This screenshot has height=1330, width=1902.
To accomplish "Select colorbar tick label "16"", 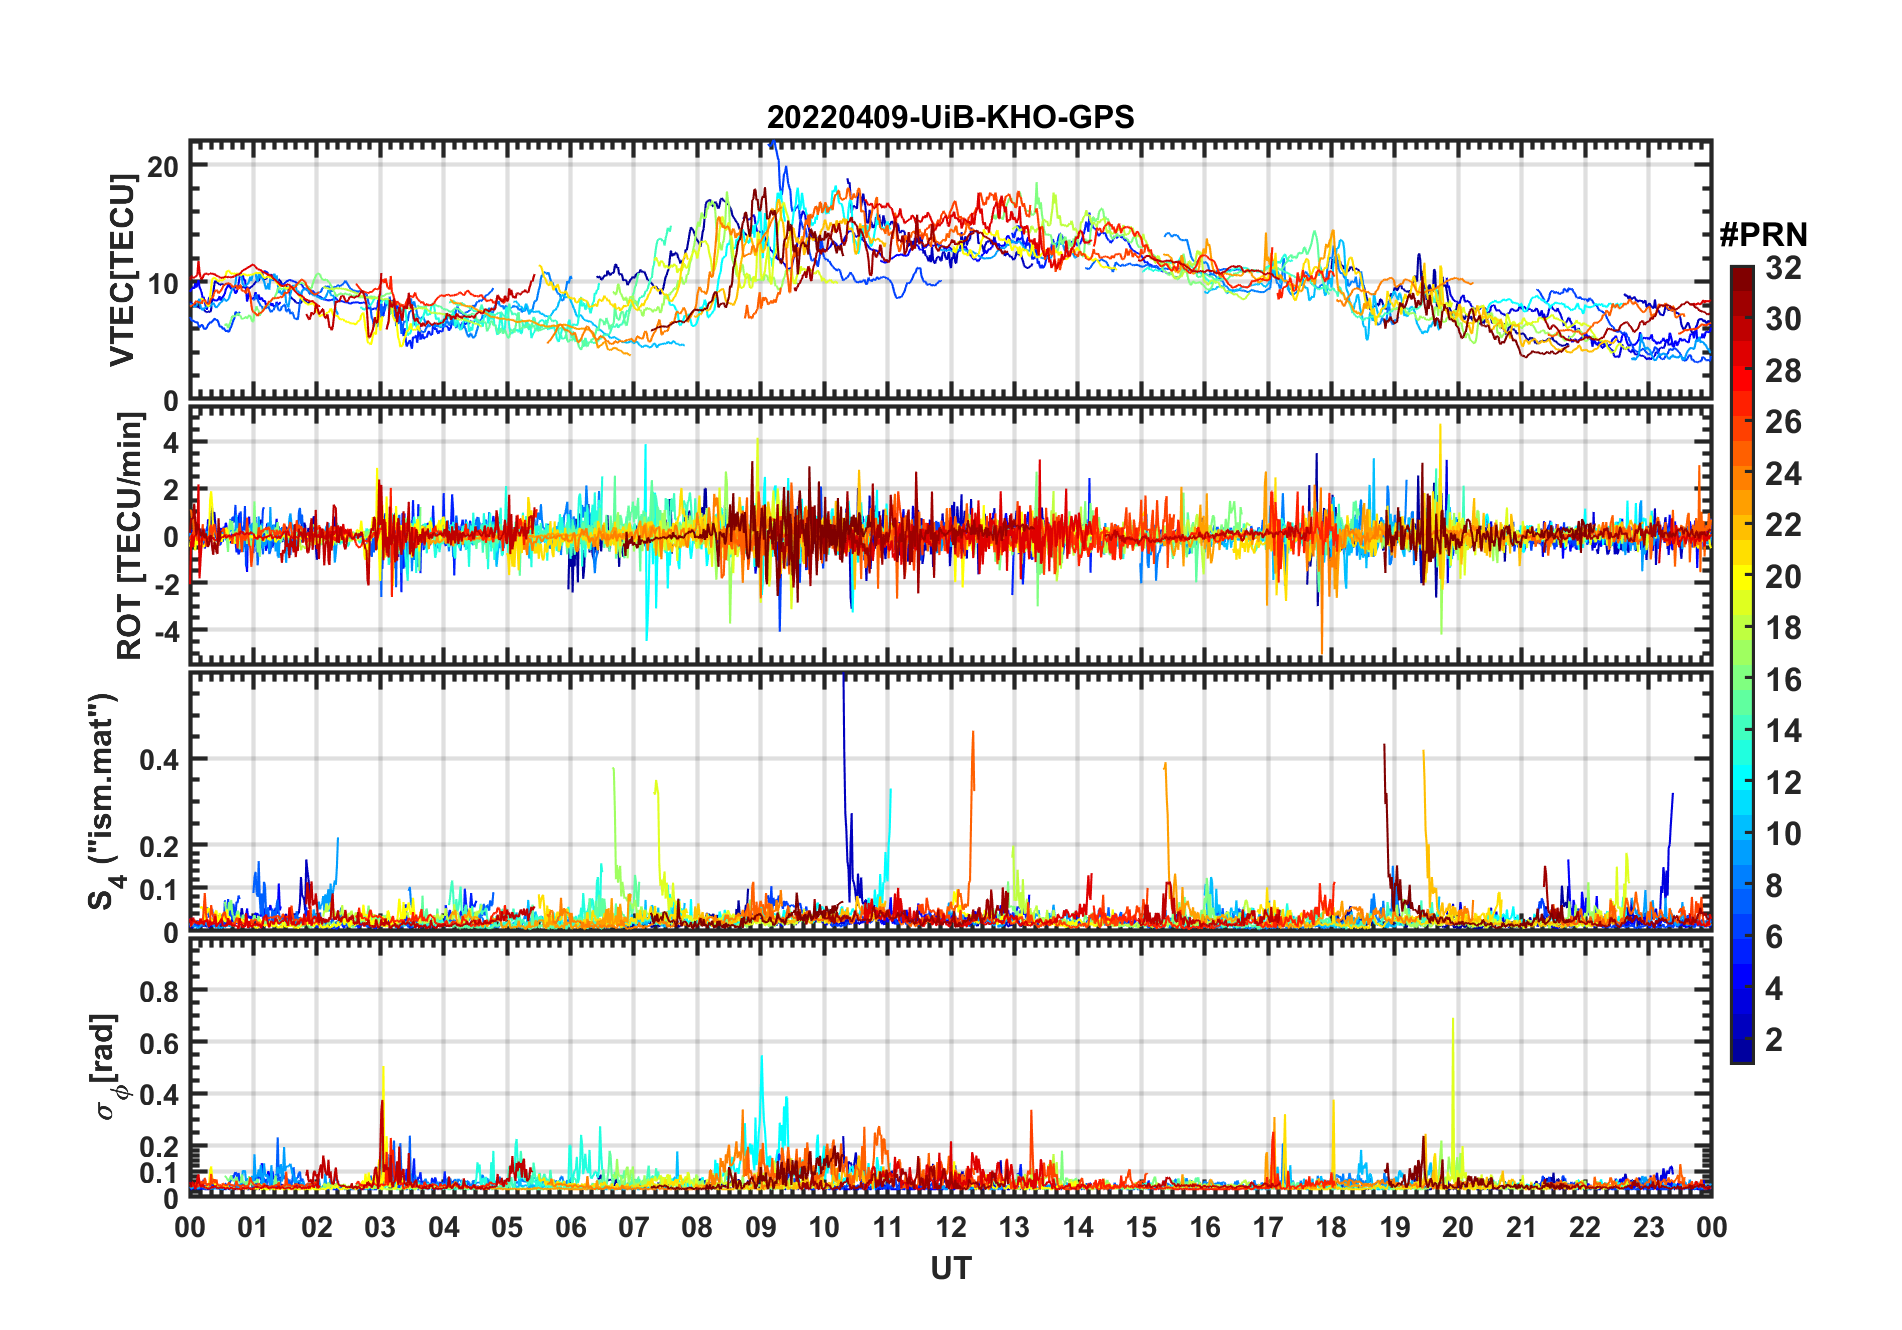I will tap(1783, 680).
